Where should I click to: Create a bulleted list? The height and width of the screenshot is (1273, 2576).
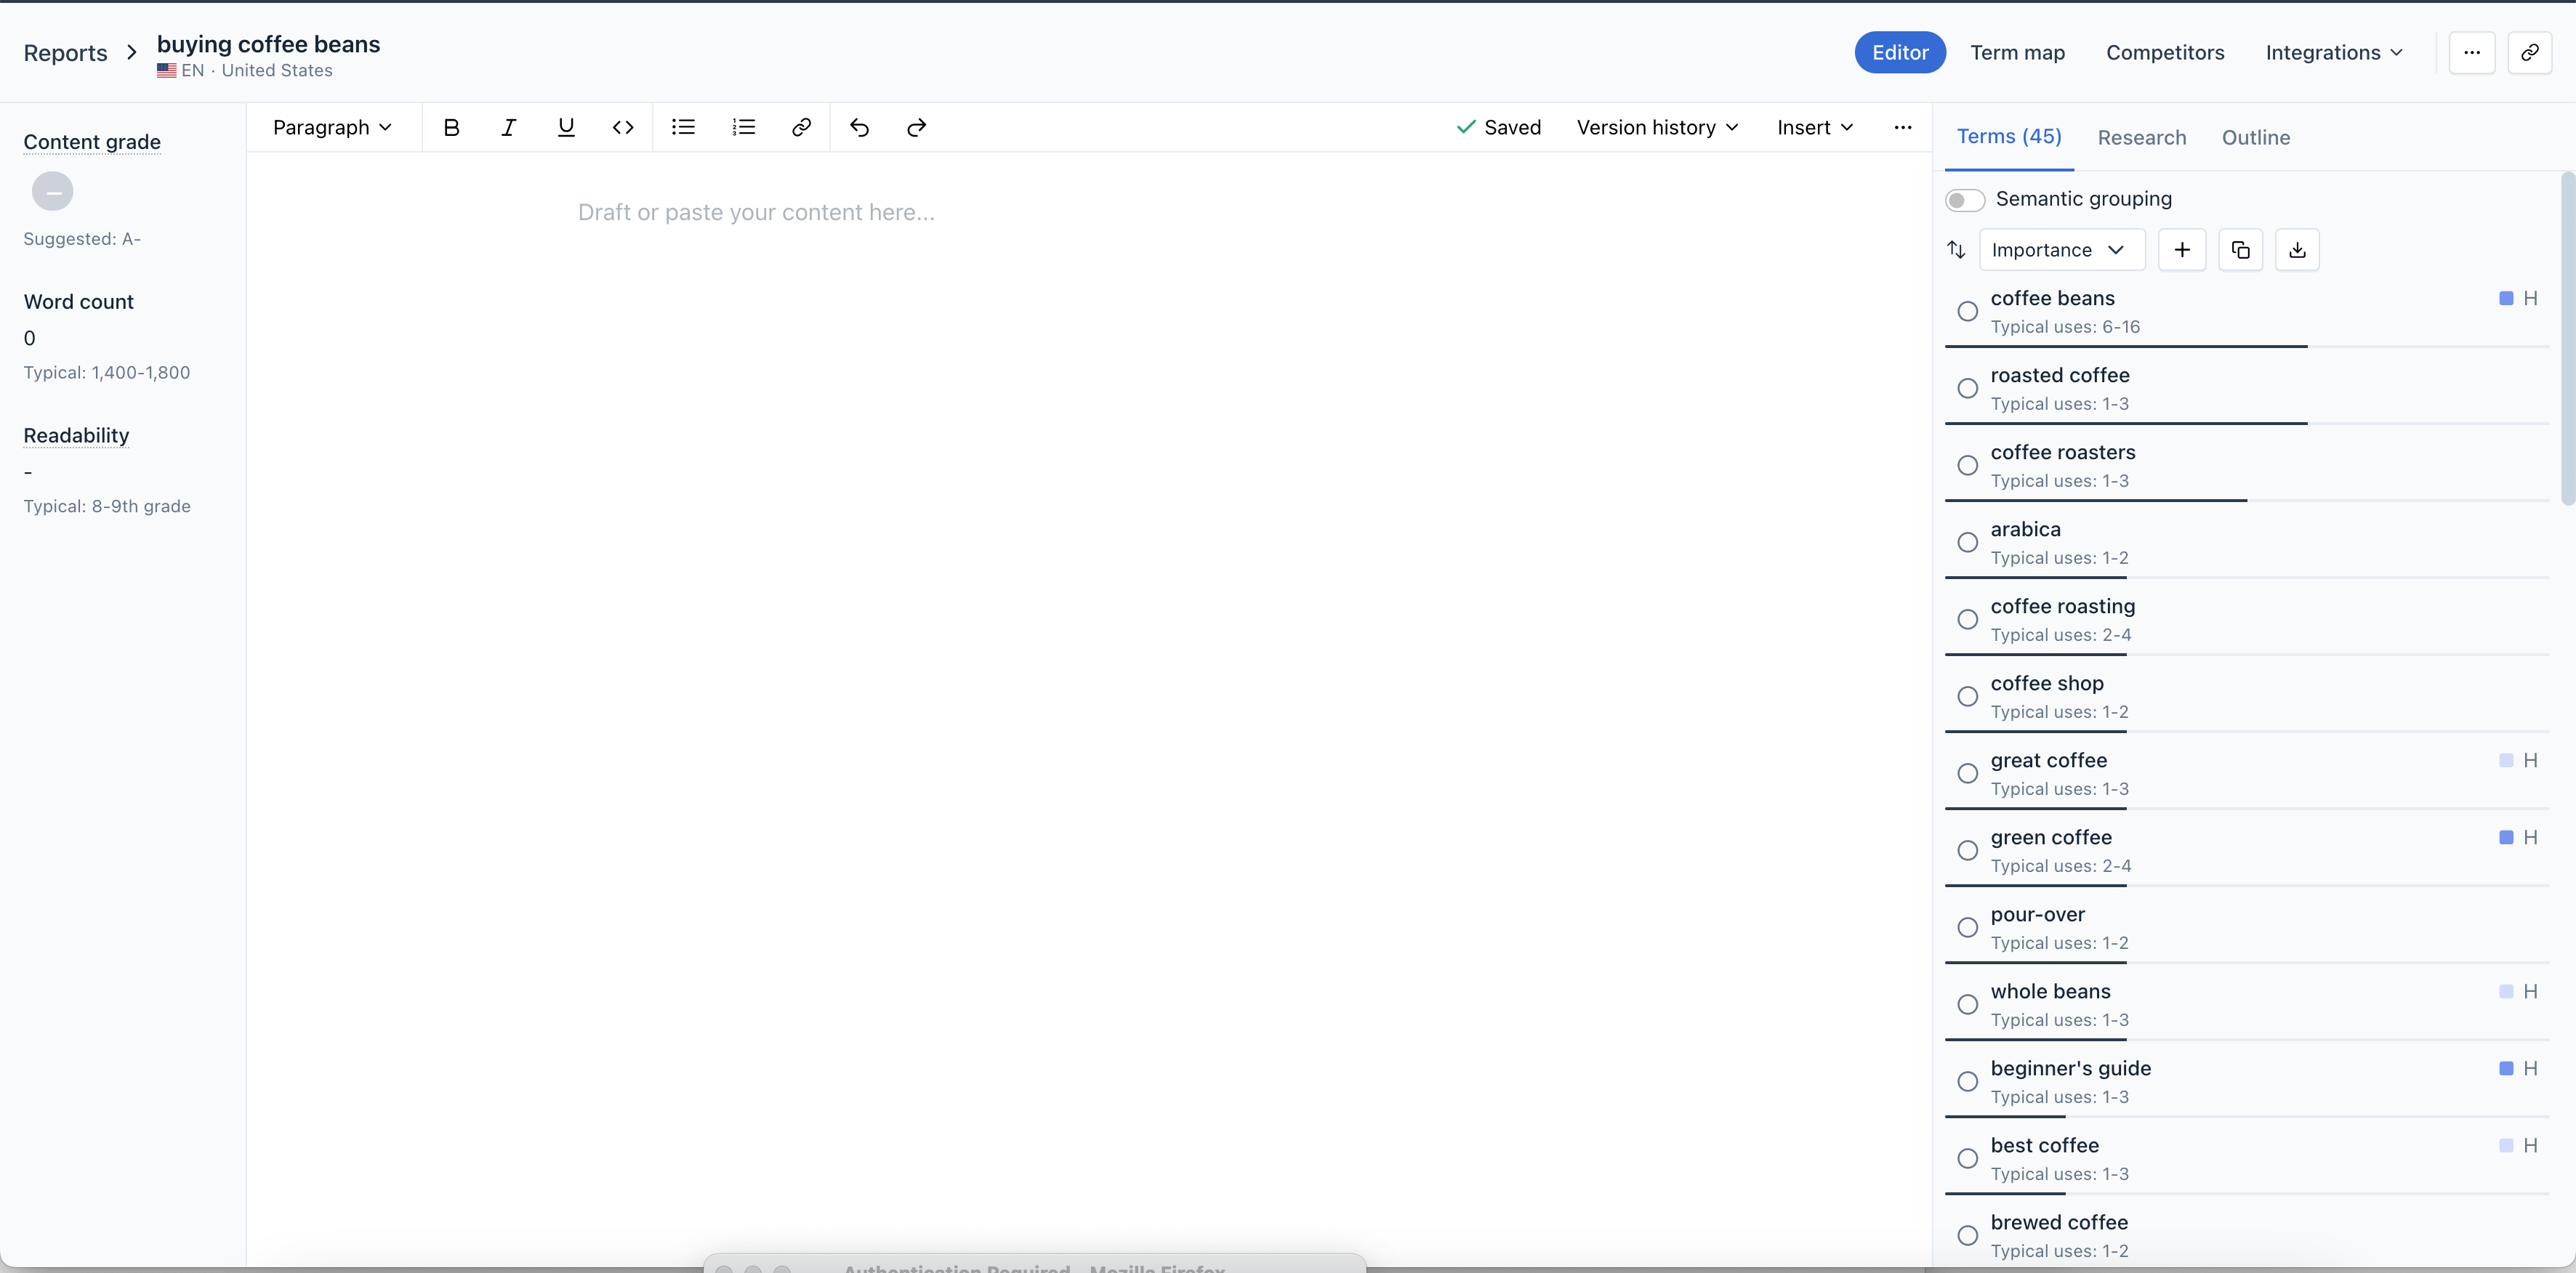pos(683,127)
